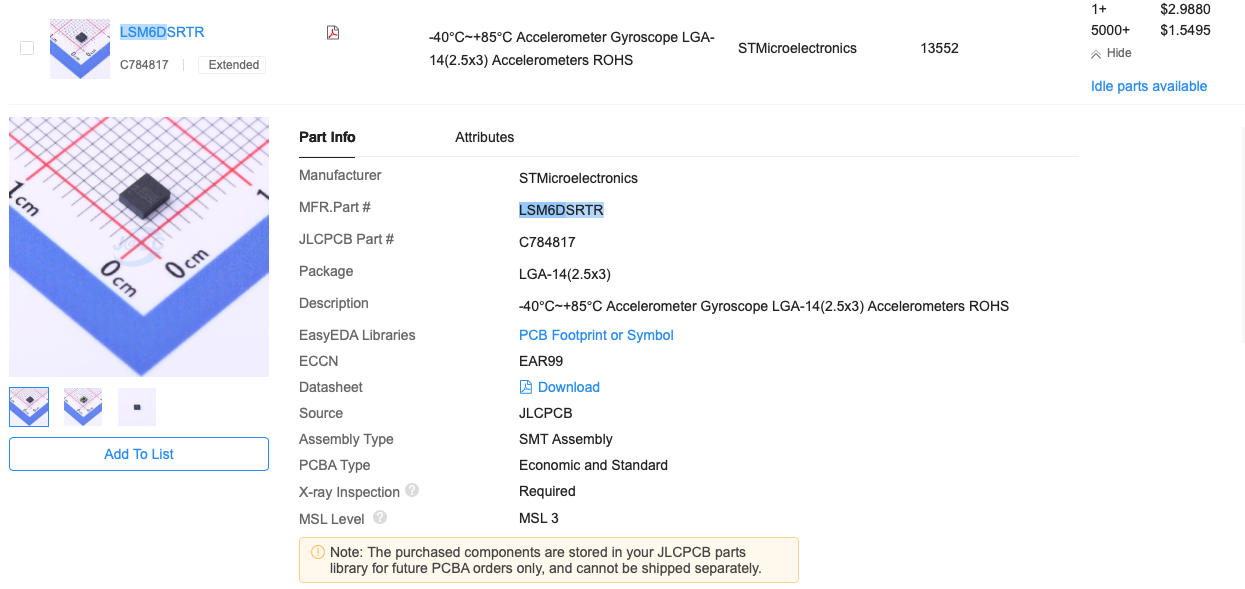Collapse details with the Hide chevron
1245x589 pixels.
point(1111,53)
